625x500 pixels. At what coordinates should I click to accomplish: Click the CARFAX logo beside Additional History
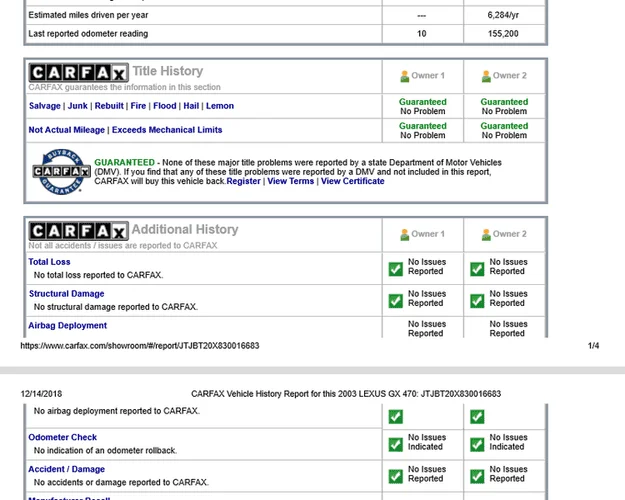(x=79, y=231)
